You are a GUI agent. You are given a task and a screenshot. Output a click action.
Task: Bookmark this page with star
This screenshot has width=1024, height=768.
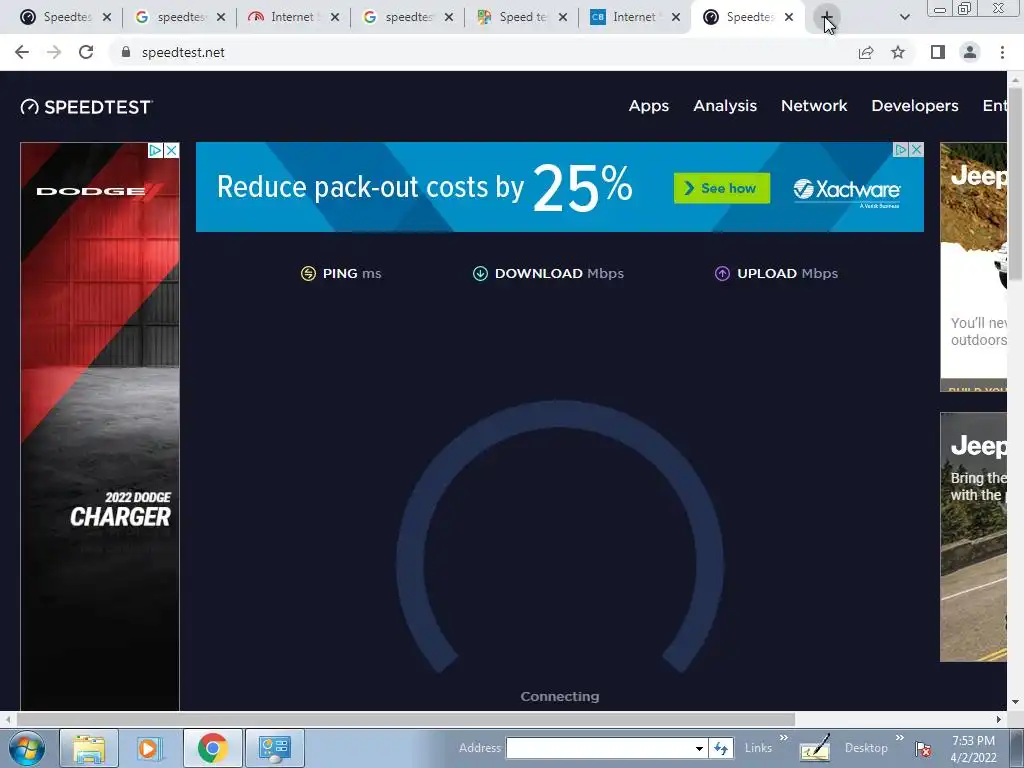pos(899,52)
